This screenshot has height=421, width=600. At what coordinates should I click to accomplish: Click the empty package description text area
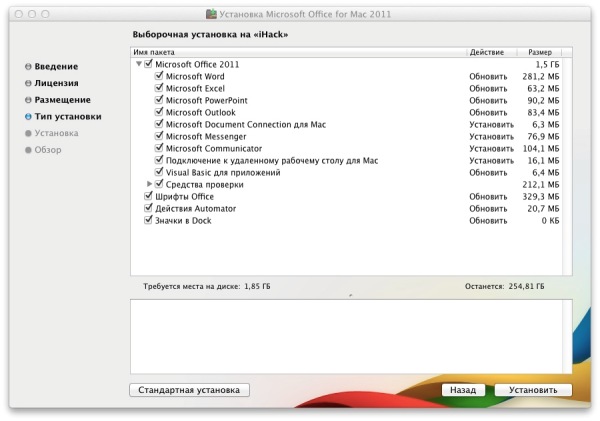click(x=347, y=337)
